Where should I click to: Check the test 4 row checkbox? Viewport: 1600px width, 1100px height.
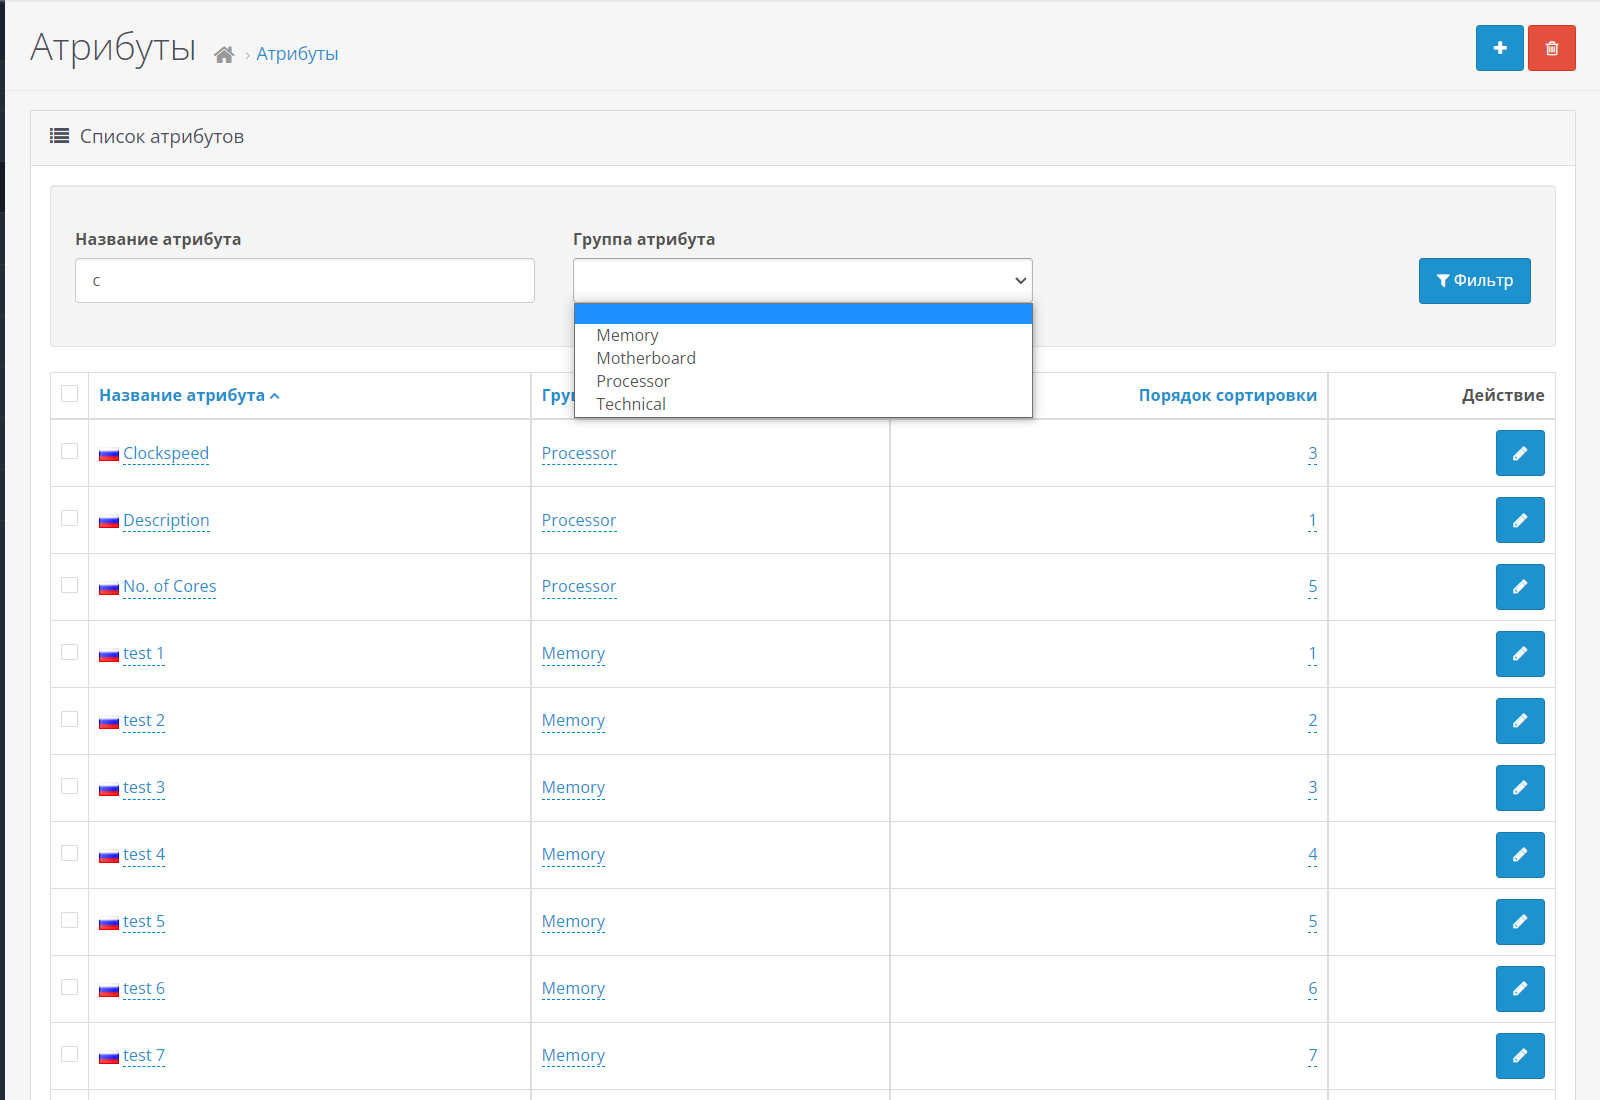(x=69, y=853)
